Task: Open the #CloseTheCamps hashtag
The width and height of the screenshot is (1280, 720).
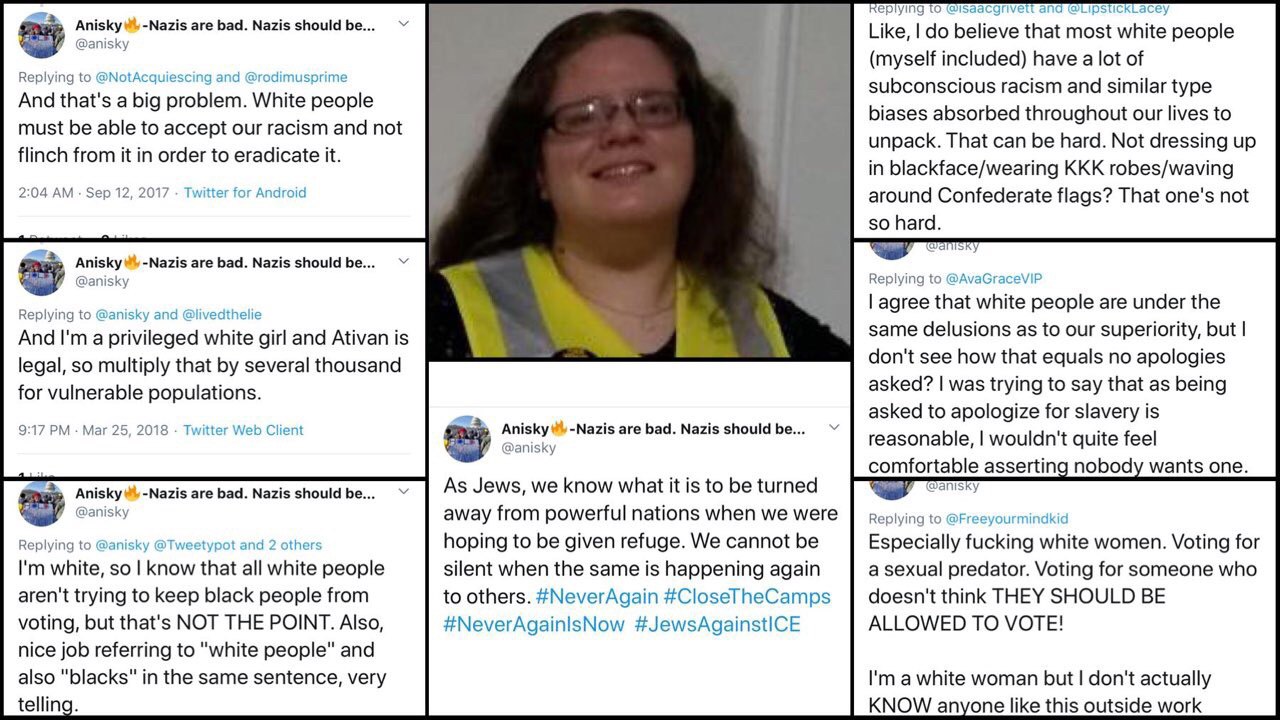Action: tap(747, 597)
